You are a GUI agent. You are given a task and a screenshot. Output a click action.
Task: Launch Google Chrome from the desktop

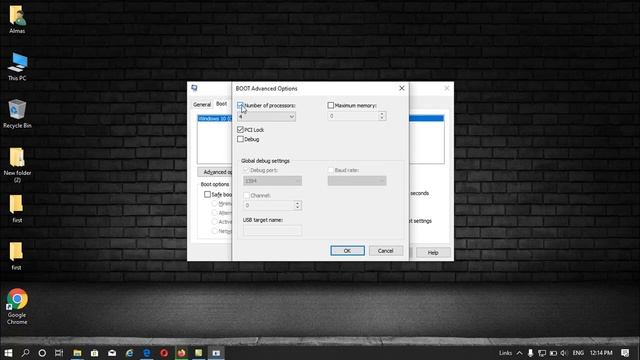click(x=17, y=307)
